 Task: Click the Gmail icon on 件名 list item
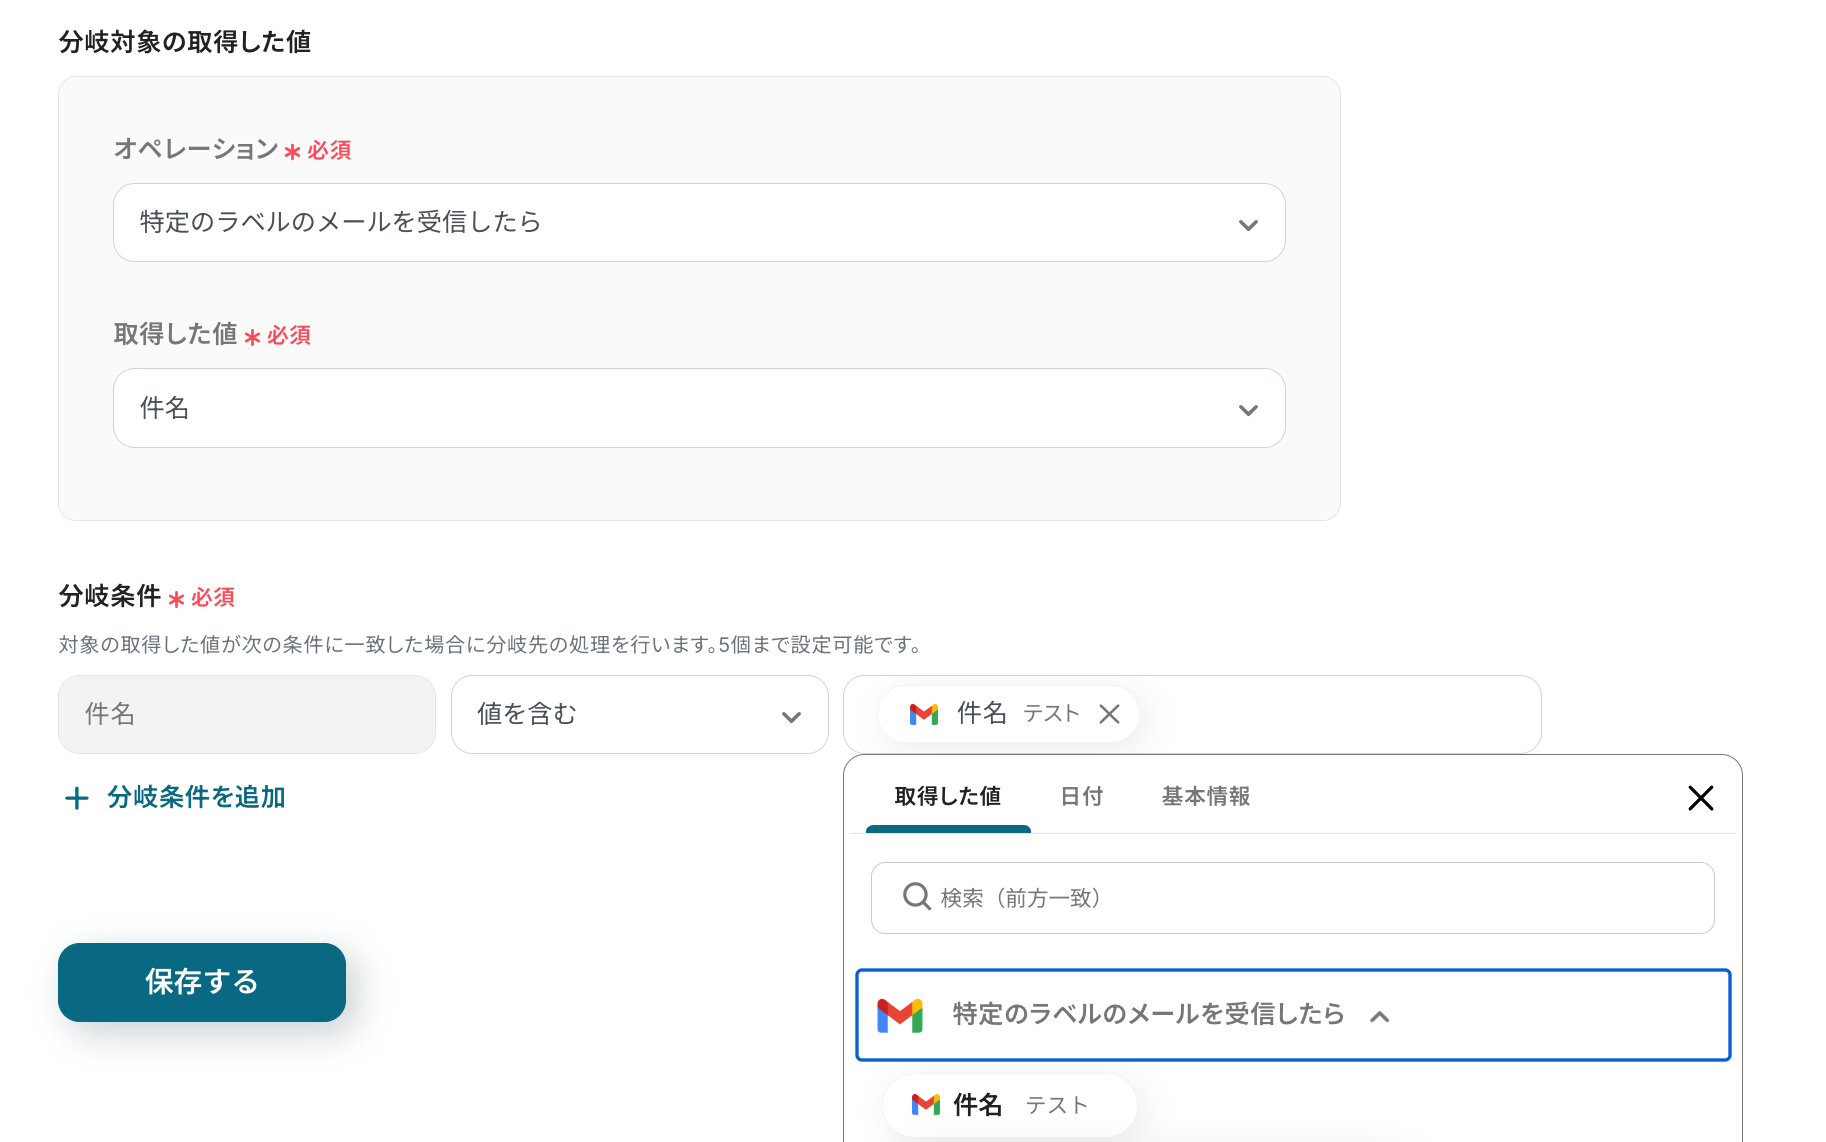click(926, 1105)
